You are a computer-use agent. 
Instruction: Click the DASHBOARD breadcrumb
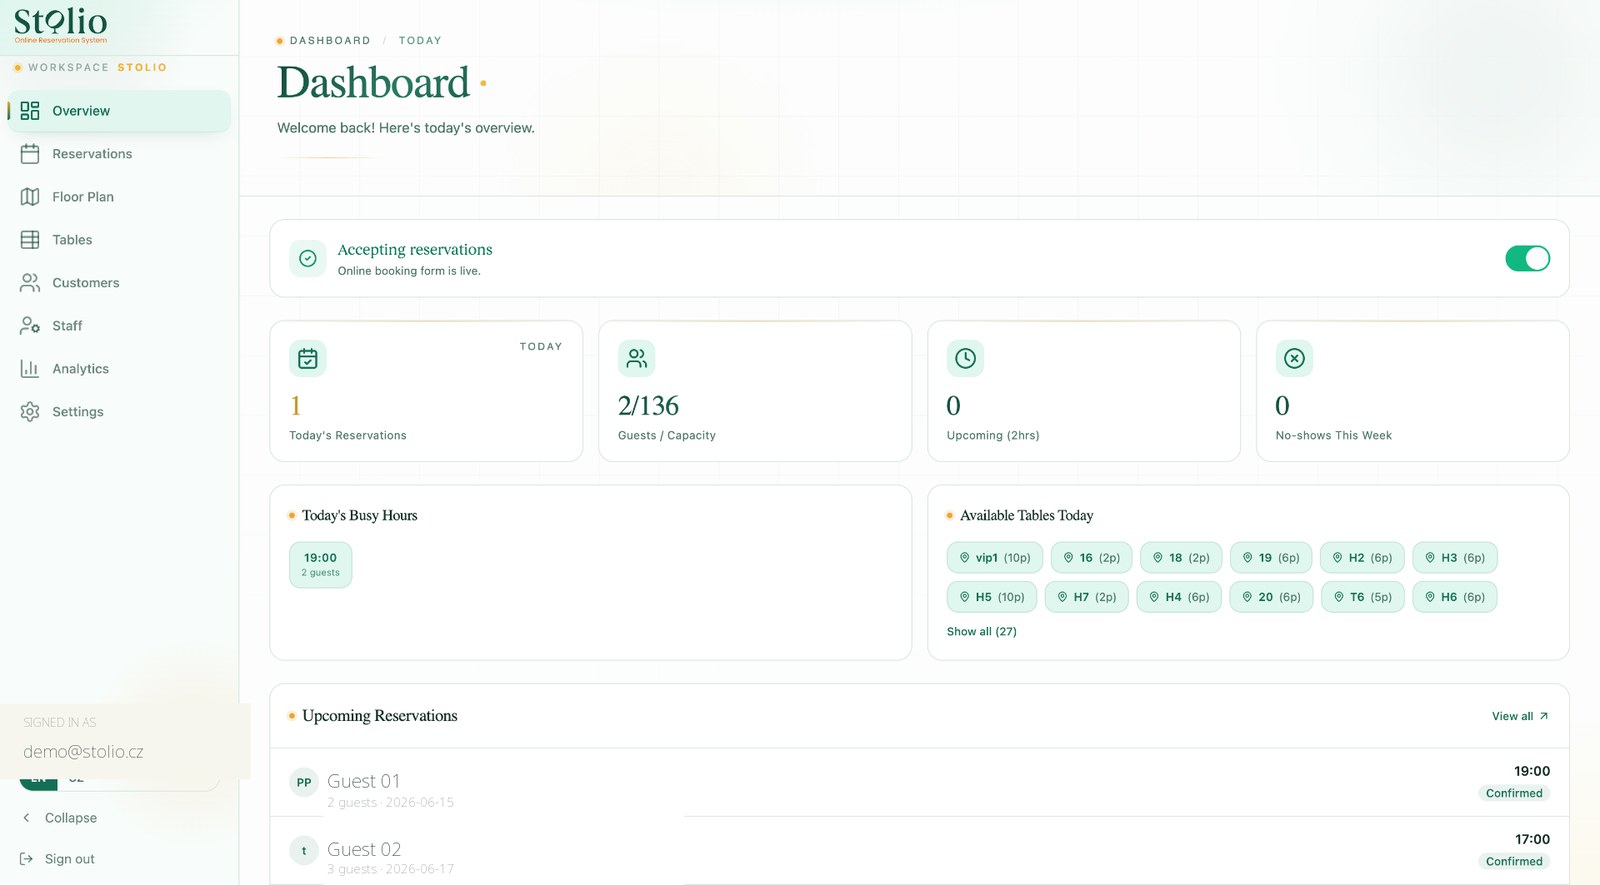click(x=330, y=41)
